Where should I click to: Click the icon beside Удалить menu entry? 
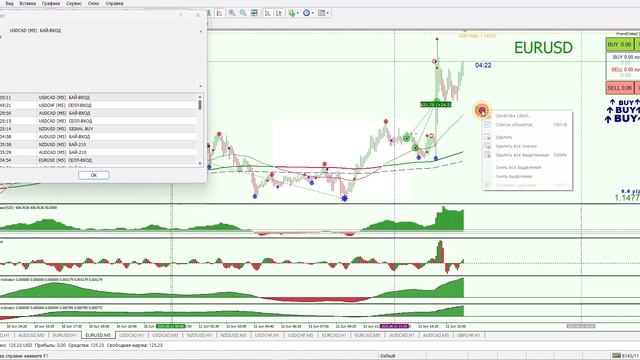[x=487, y=137]
